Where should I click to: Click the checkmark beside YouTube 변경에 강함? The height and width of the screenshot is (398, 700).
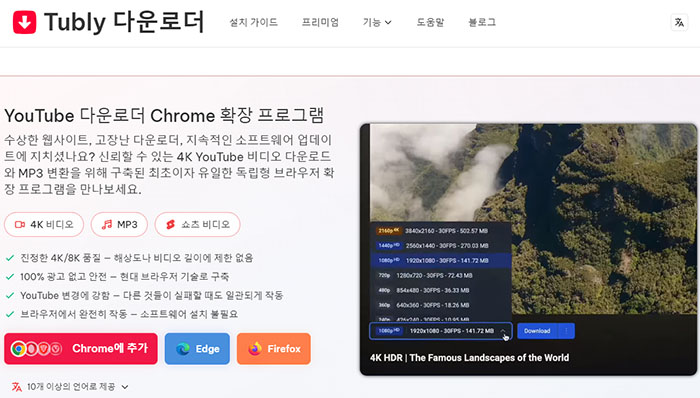(x=10, y=295)
